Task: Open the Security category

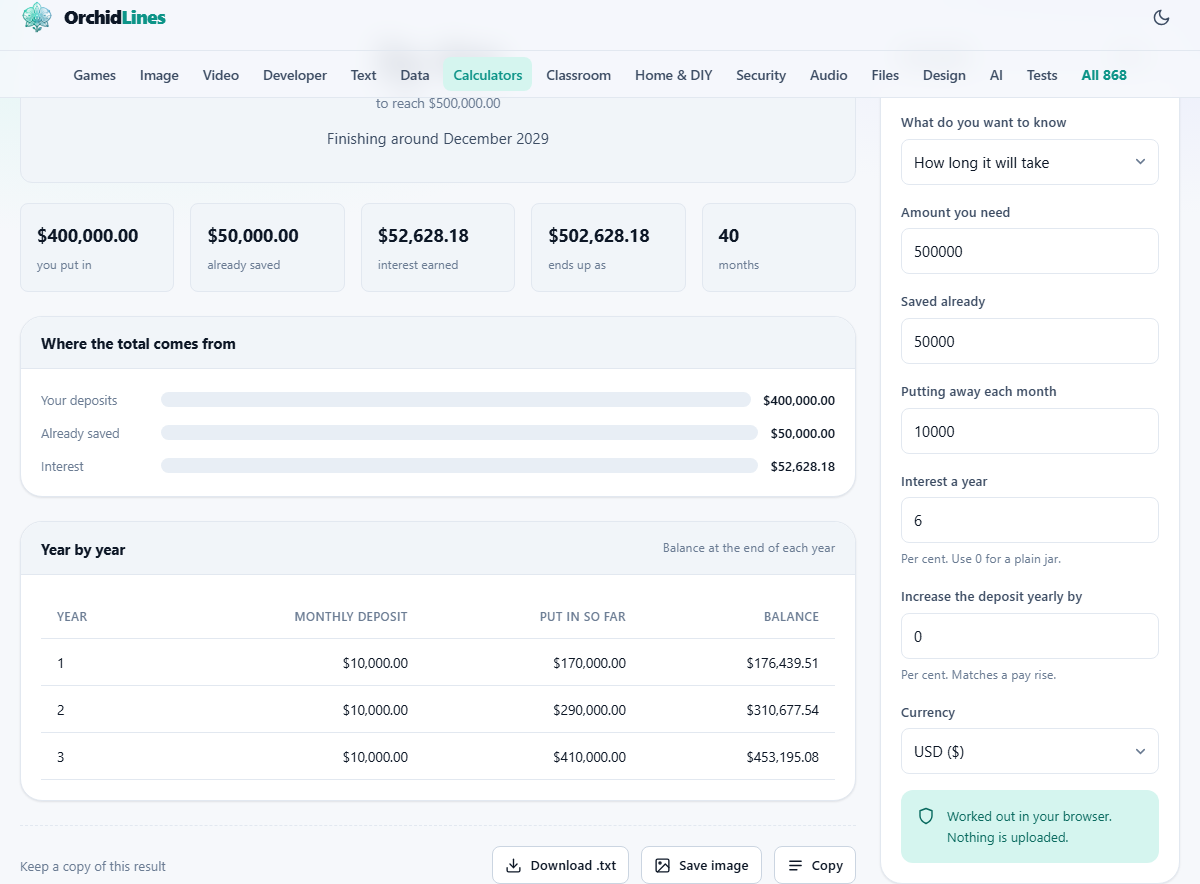Action: click(x=761, y=75)
